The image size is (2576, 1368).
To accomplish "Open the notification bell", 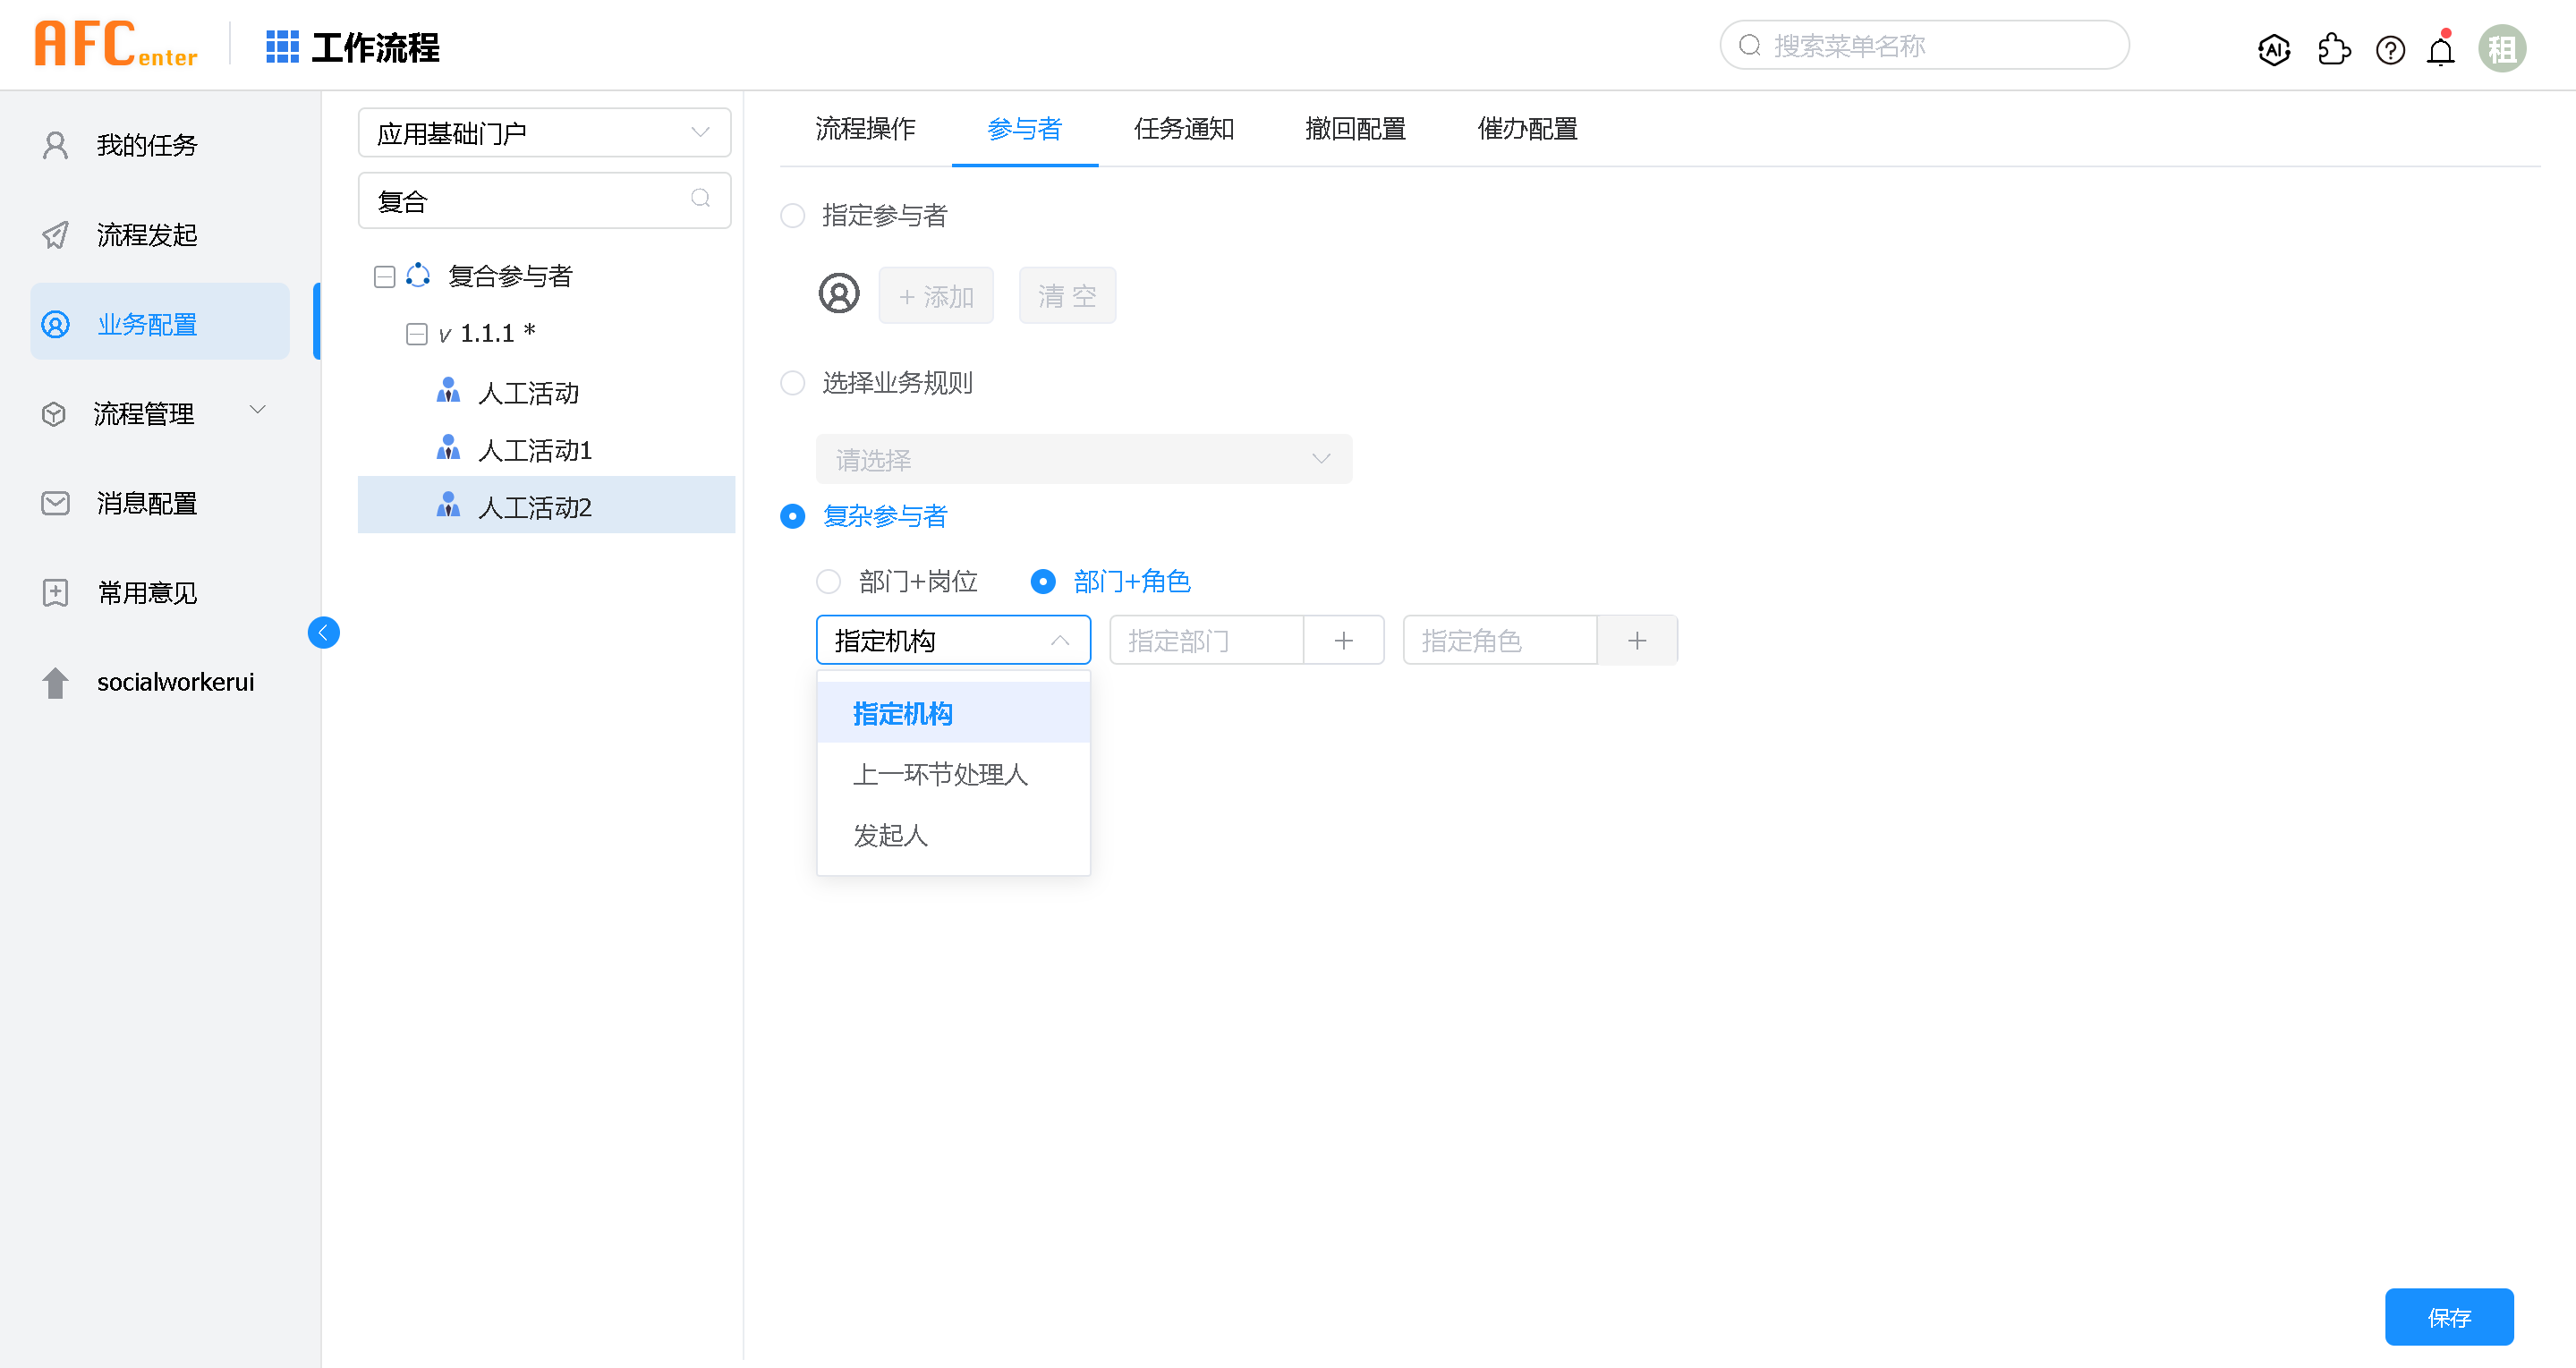I will pyautogui.click(x=2441, y=50).
